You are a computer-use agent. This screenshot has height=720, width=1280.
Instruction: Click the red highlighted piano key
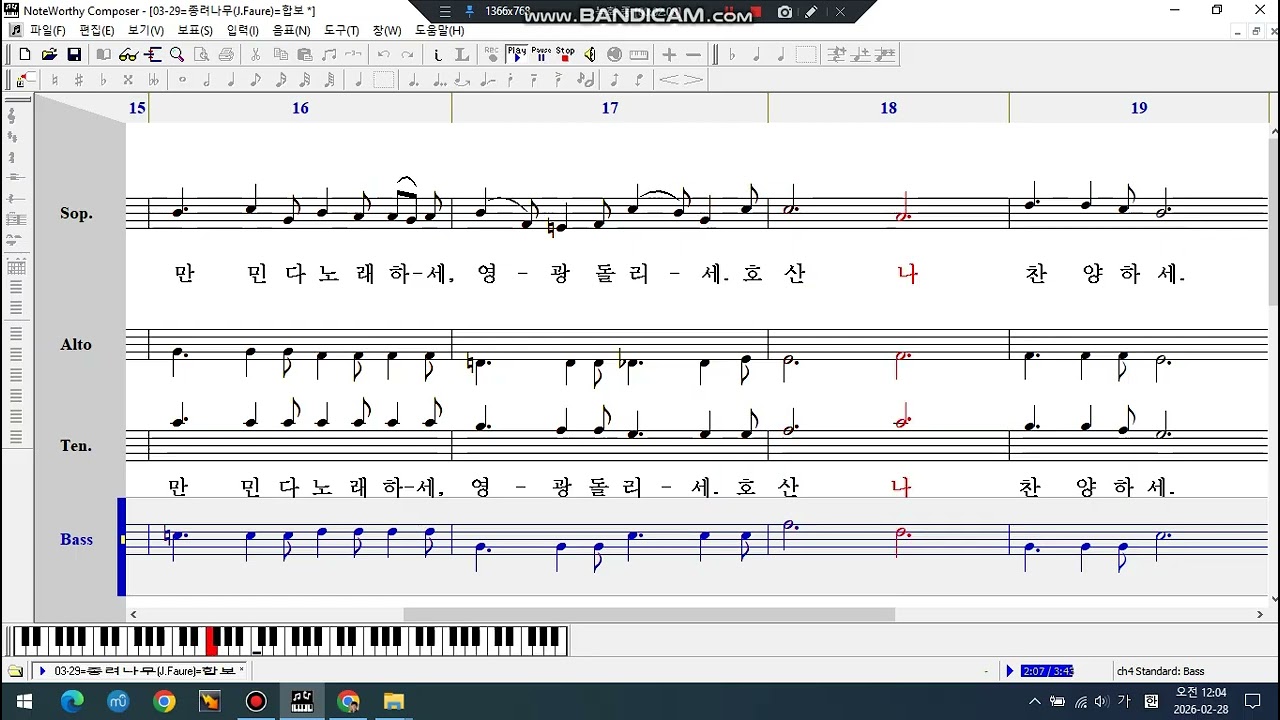[x=211, y=640]
